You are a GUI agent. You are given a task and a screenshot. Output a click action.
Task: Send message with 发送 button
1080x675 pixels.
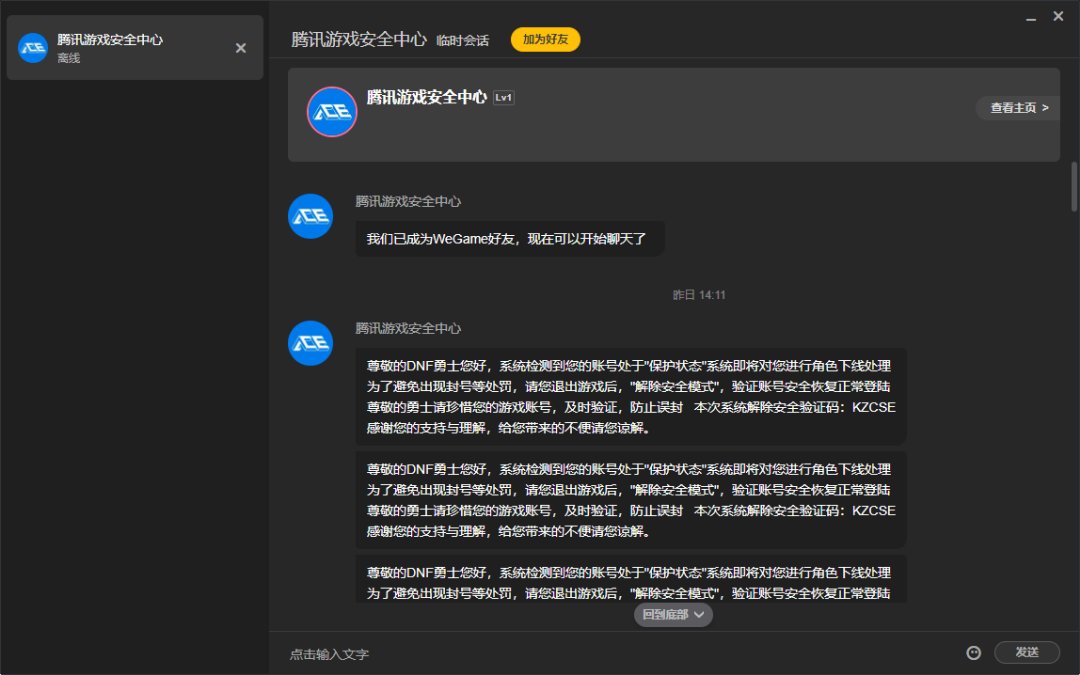point(1027,652)
